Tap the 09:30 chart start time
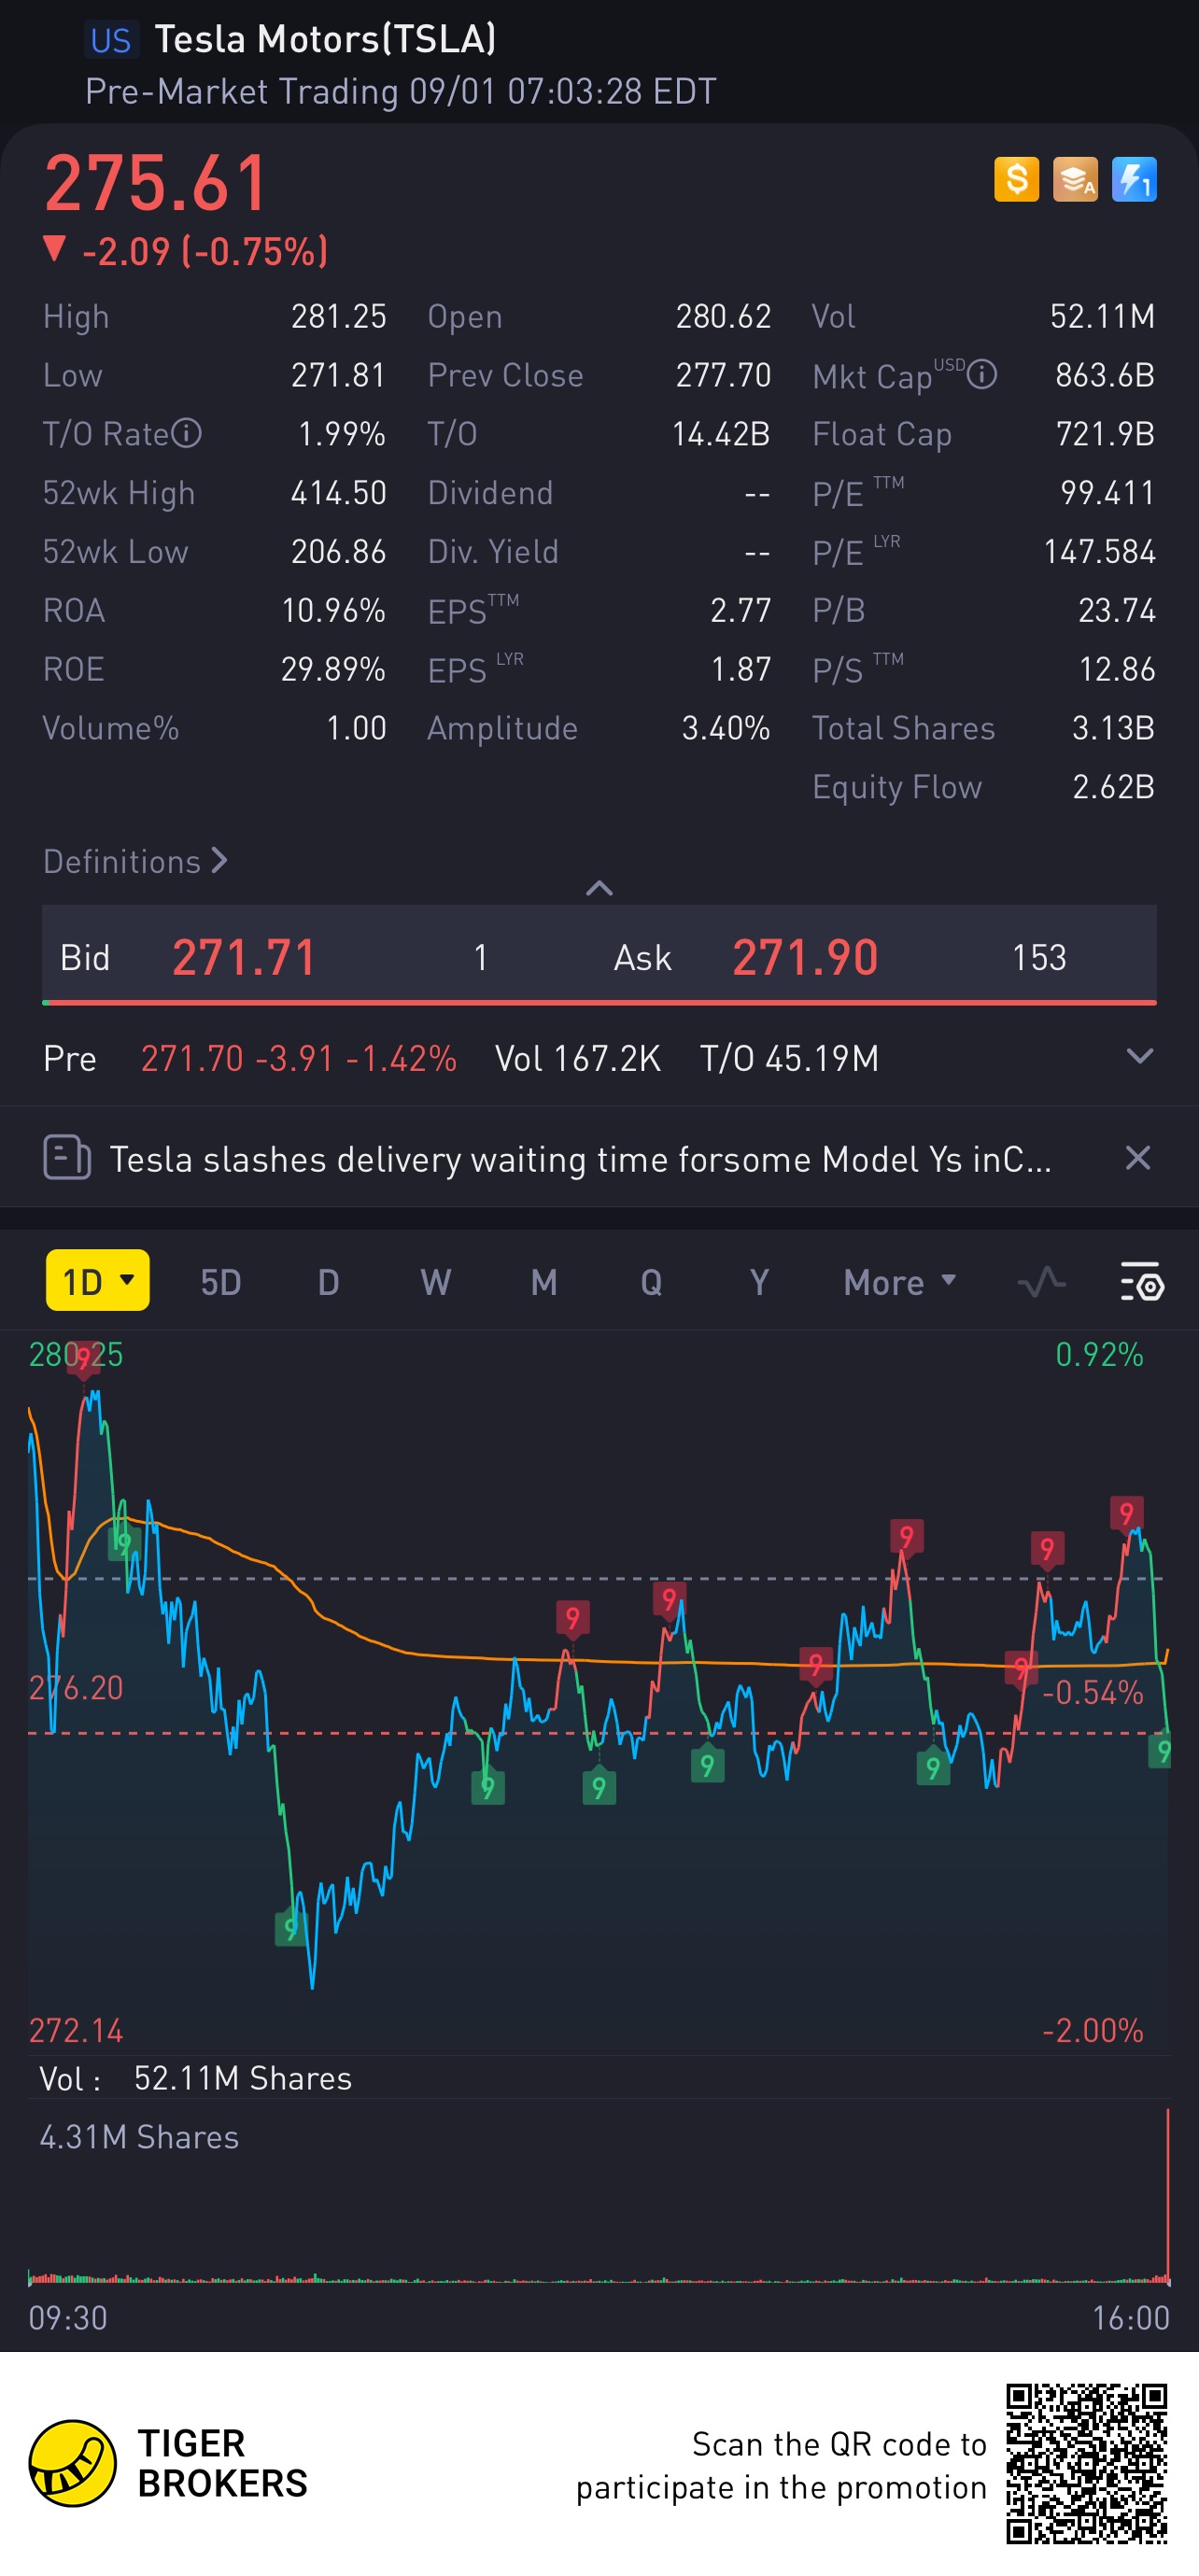 pos(68,2317)
